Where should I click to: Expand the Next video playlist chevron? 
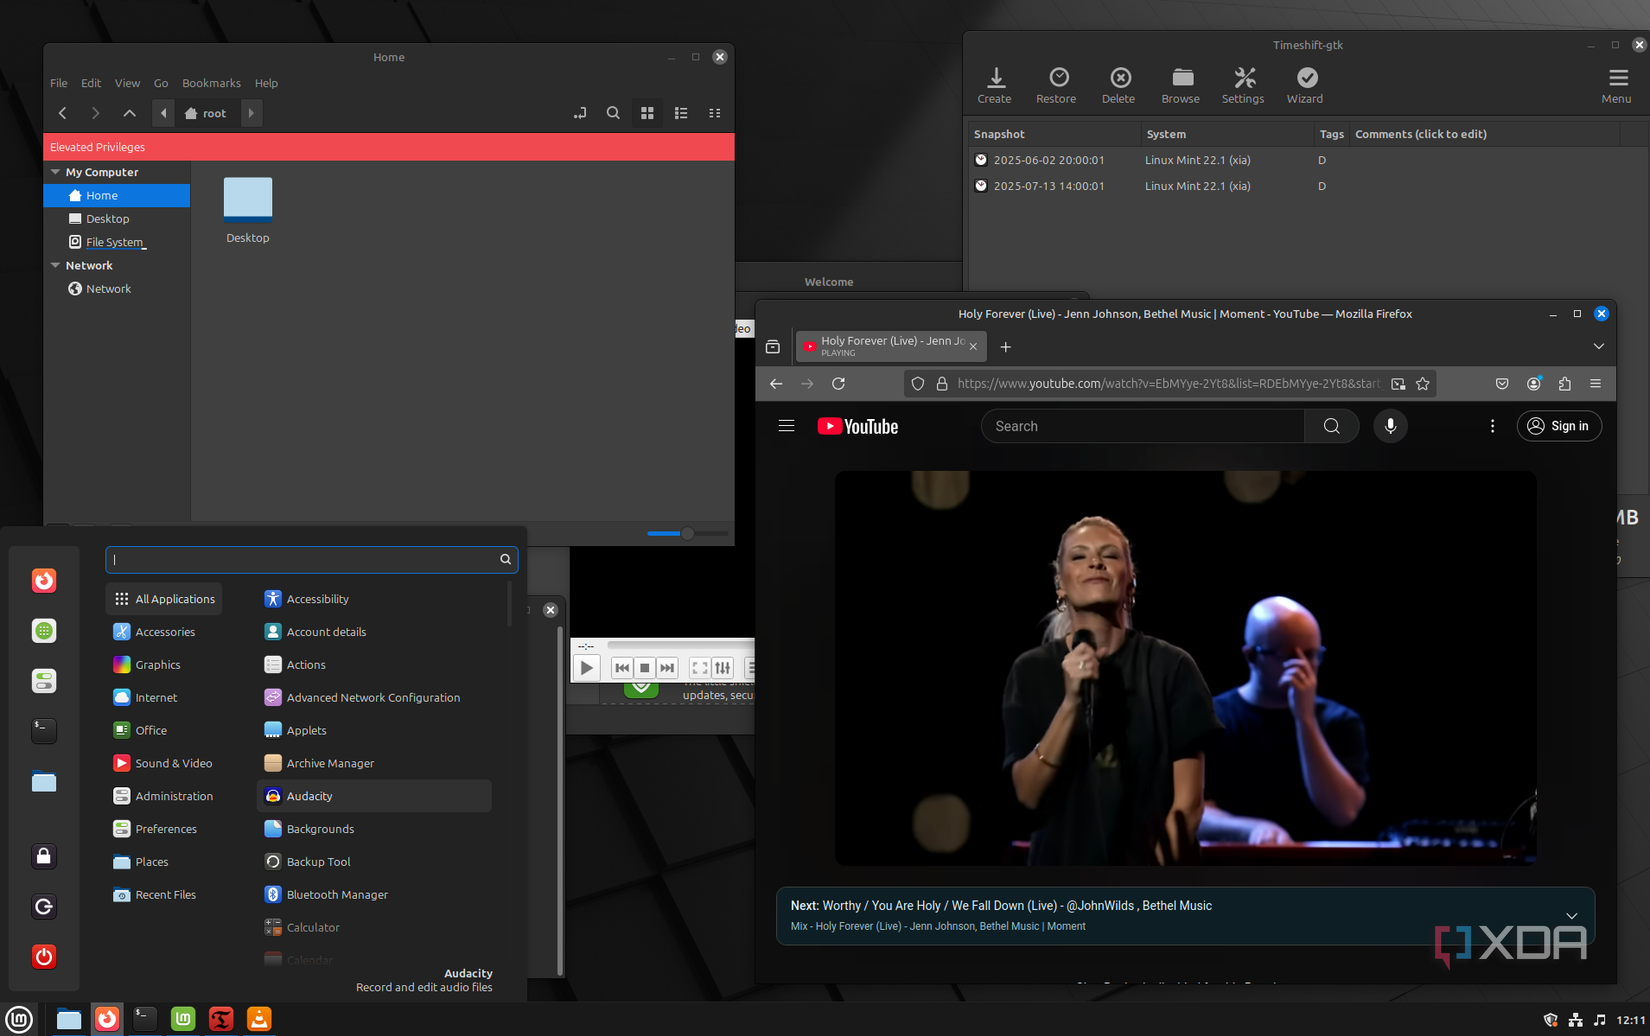click(1571, 915)
